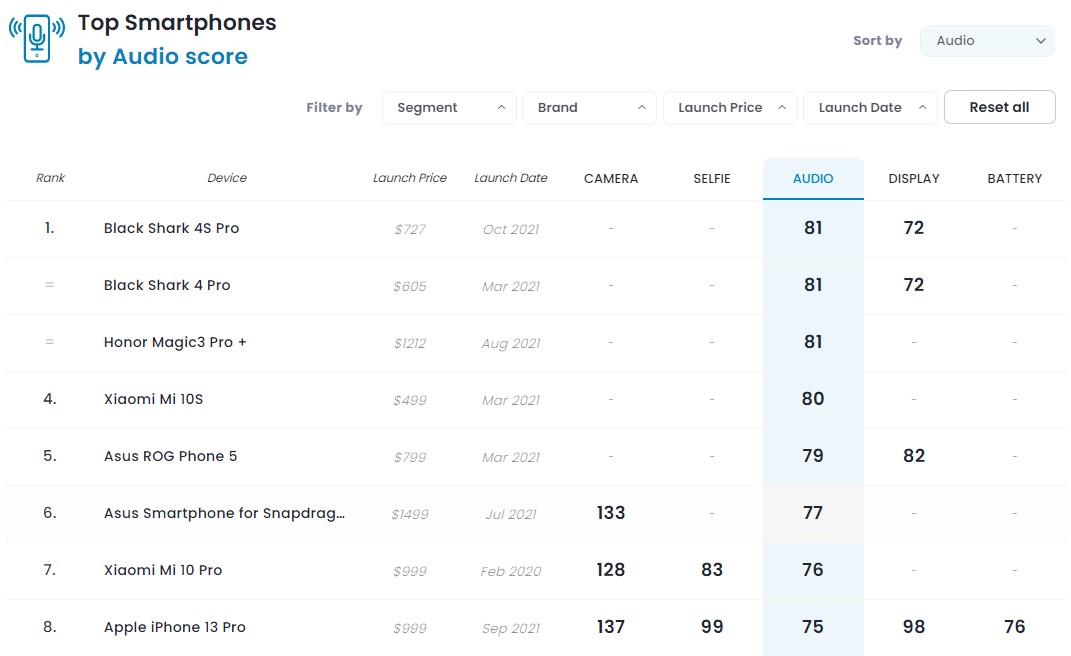Click the Launch Price filter chevron
Image resolution: width=1071 pixels, height=656 pixels.
[x=782, y=107]
